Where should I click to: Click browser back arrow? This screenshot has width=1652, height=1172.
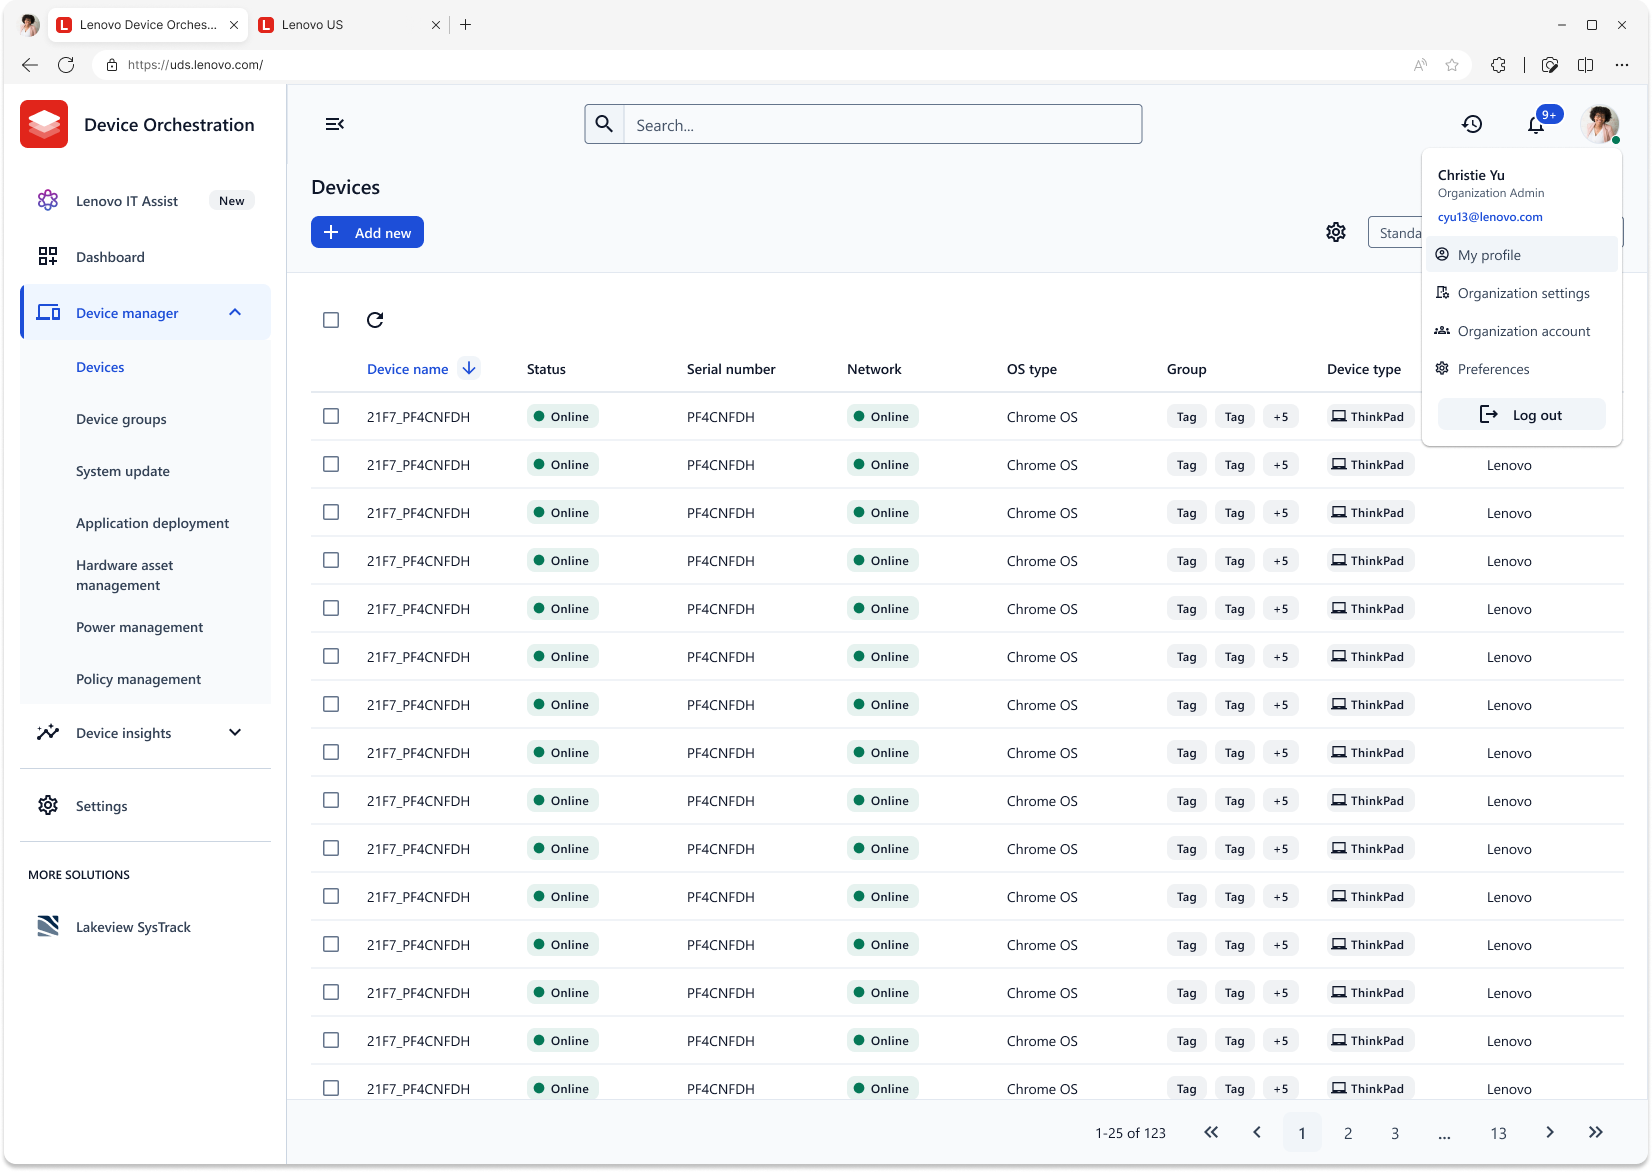30,64
